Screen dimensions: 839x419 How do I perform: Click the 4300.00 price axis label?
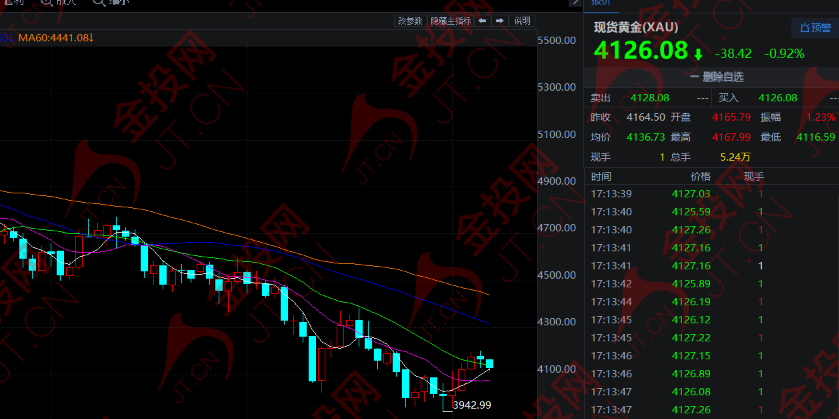557,322
